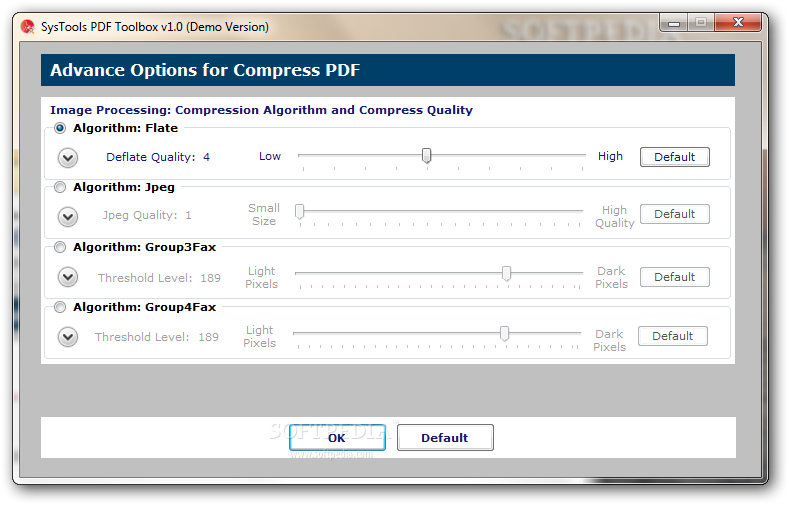789x505 pixels.
Task: Click the 'High Quality' label
Action: pos(614,217)
